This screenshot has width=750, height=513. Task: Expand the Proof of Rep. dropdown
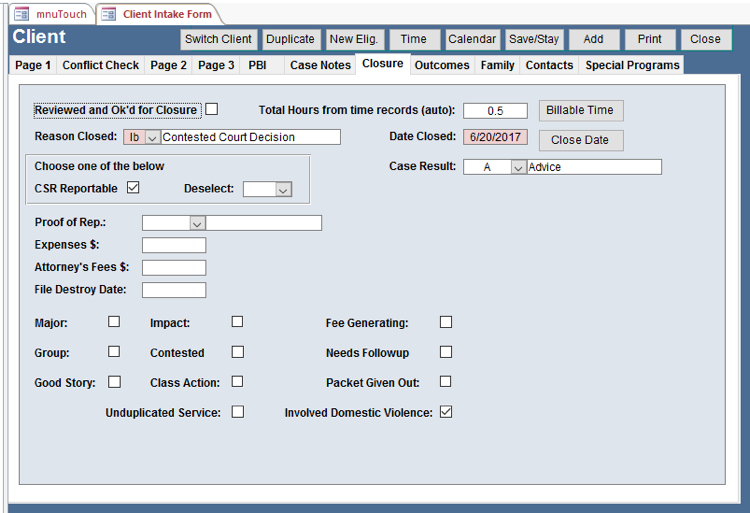click(197, 223)
